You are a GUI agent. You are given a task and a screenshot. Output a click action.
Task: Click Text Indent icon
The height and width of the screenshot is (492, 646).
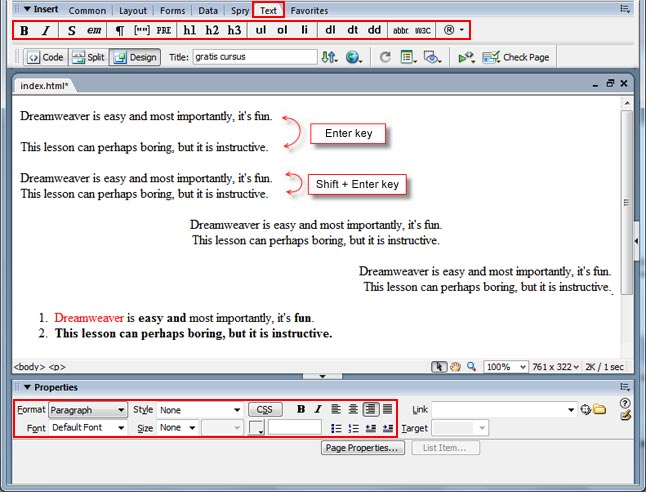[388, 429]
